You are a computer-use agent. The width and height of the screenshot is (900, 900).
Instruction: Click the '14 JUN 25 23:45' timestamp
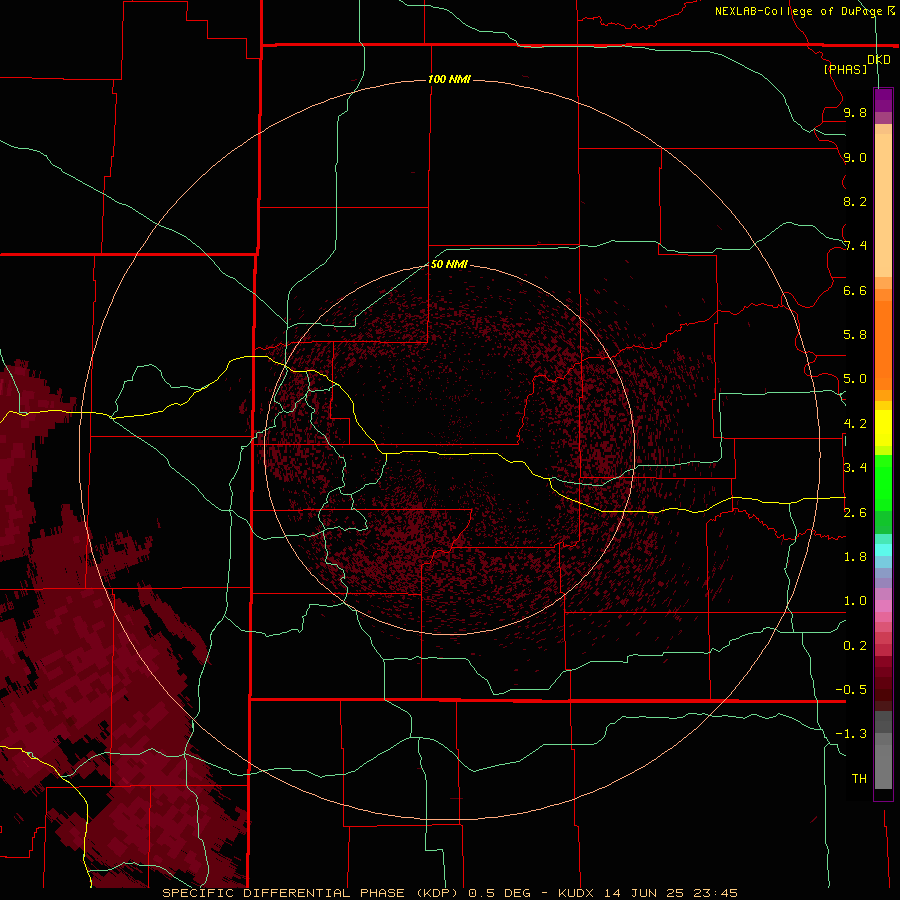pos(670,893)
